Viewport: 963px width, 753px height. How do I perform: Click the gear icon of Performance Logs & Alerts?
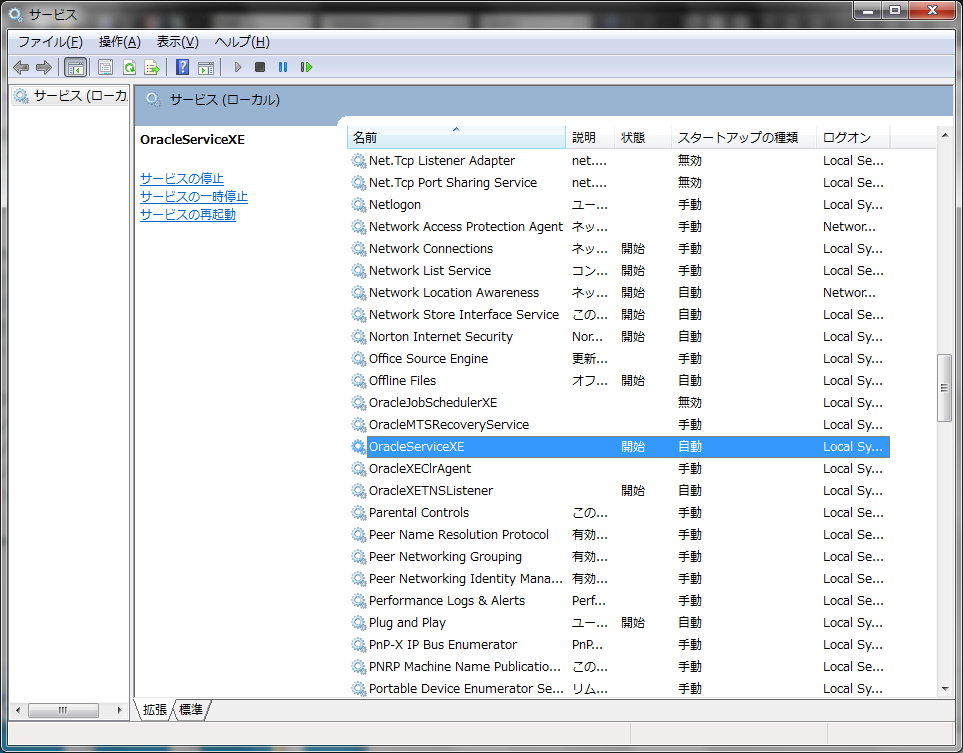click(359, 600)
